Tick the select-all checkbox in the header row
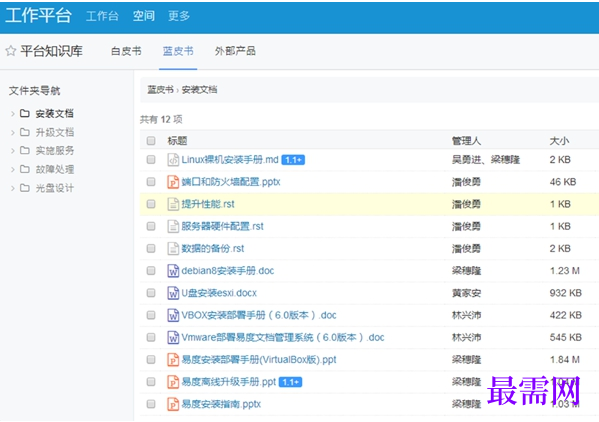 [151, 141]
